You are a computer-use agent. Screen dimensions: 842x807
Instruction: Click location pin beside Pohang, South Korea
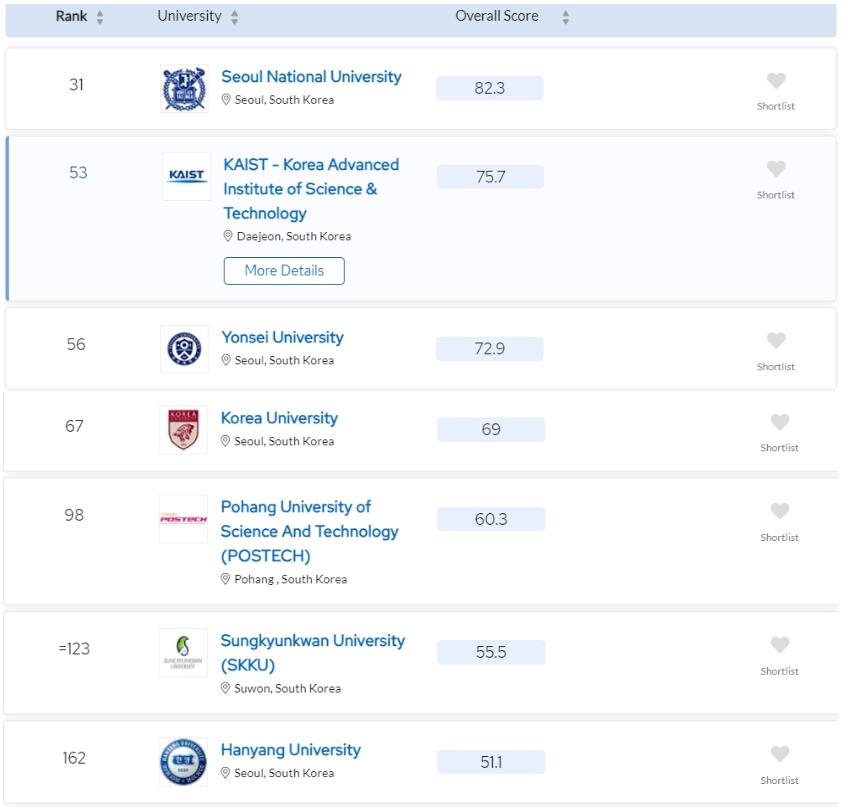[226, 579]
